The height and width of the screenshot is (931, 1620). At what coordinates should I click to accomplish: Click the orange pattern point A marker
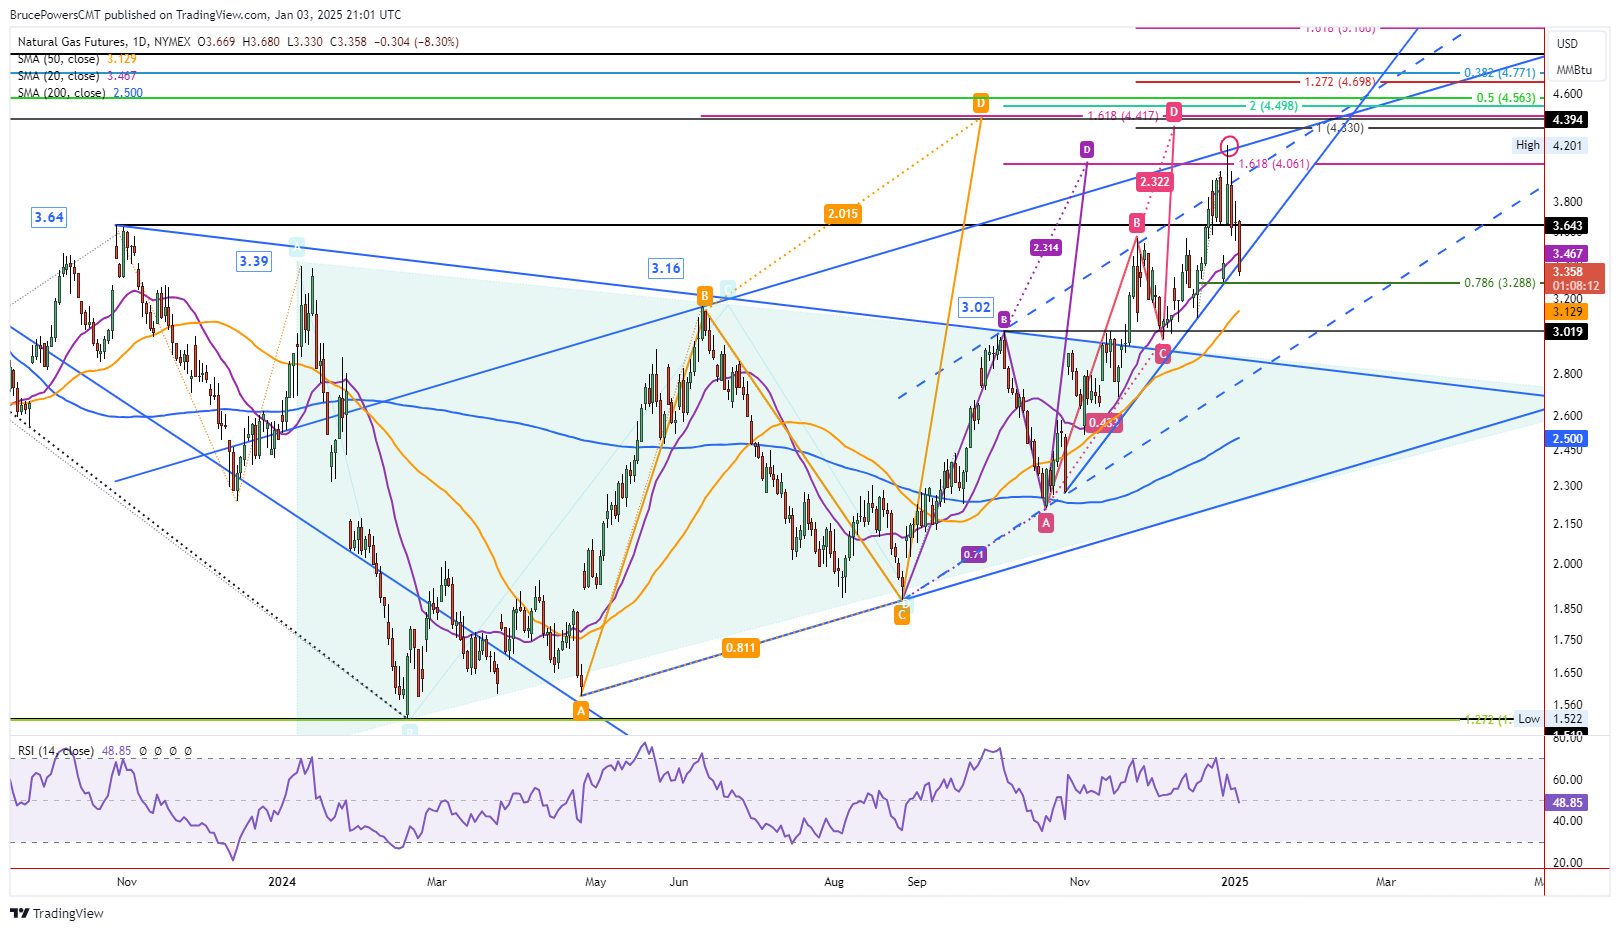581,711
